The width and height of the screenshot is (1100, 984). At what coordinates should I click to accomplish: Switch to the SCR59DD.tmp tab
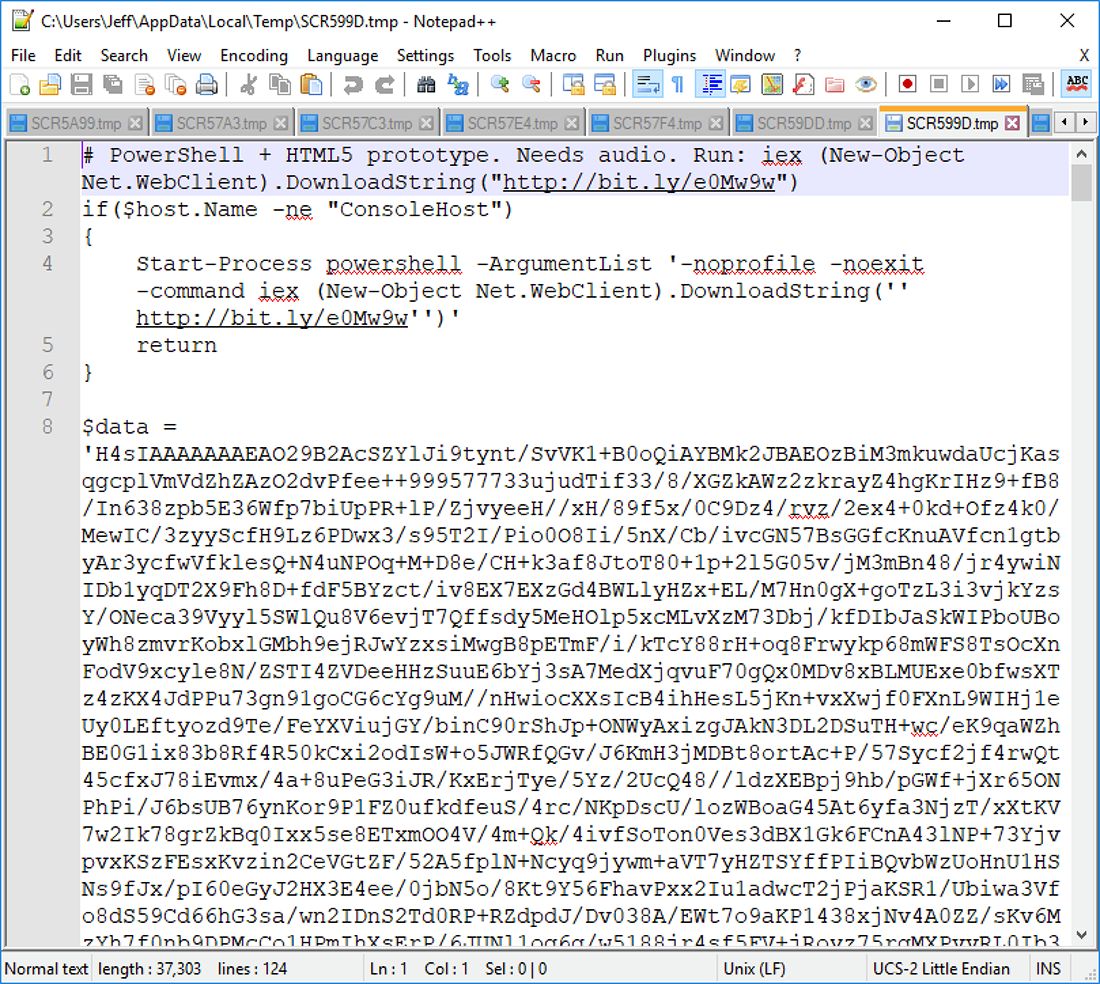(804, 123)
